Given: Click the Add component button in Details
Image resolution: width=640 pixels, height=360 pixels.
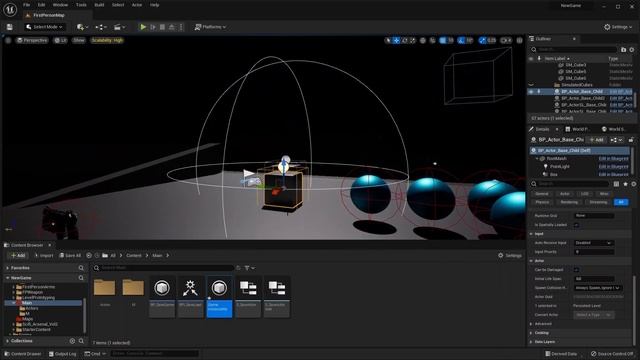Looking at the screenshot, I should point(596,140).
